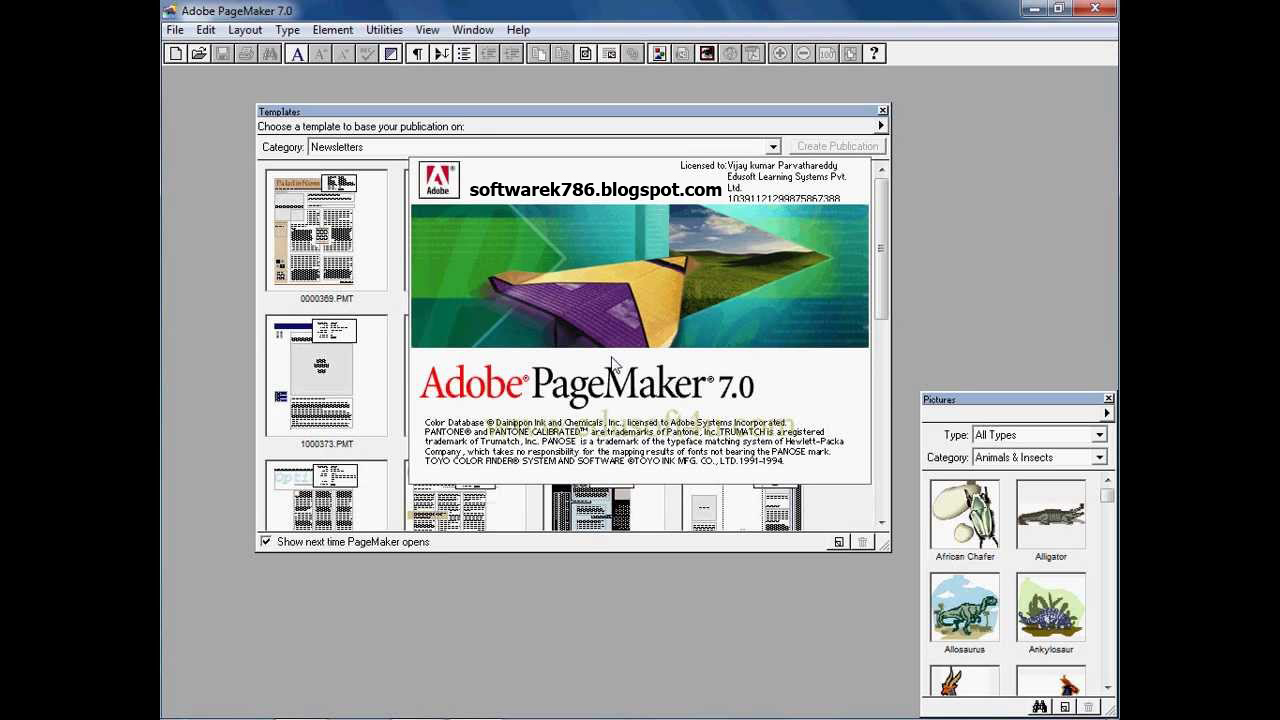This screenshot has height=720, width=1280.
Task: Open the File menu
Action: point(175,30)
